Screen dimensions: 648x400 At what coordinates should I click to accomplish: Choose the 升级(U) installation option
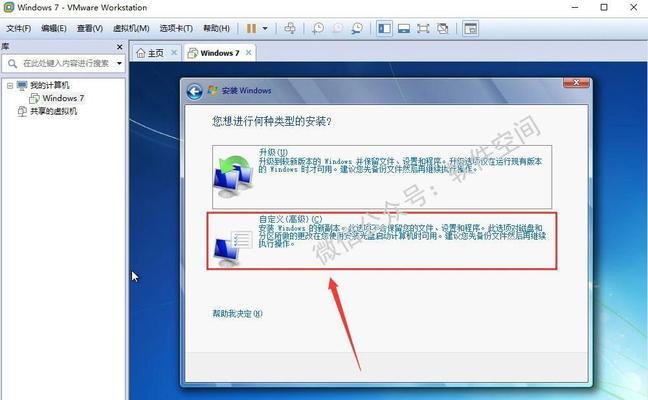pyautogui.click(x=382, y=176)
